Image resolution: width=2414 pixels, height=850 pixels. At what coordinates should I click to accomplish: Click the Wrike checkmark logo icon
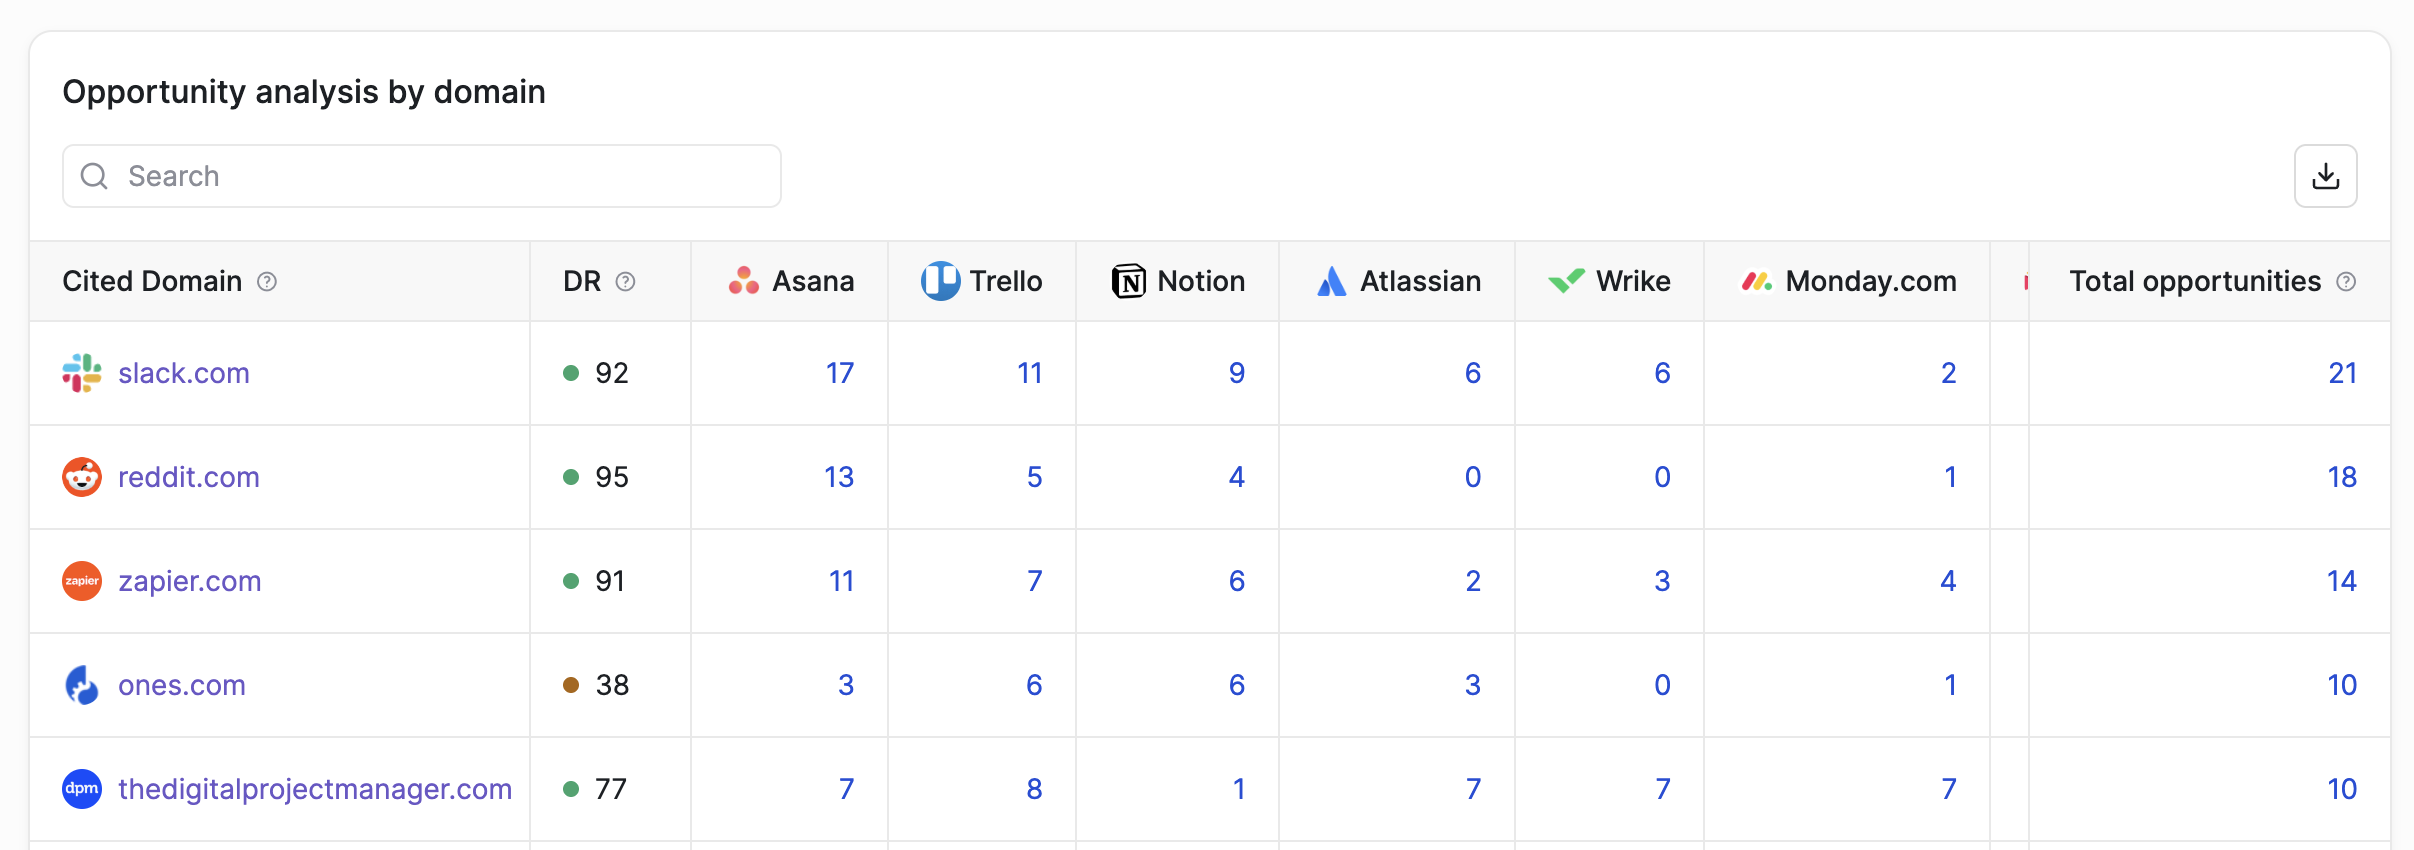tap(1566, 281)
